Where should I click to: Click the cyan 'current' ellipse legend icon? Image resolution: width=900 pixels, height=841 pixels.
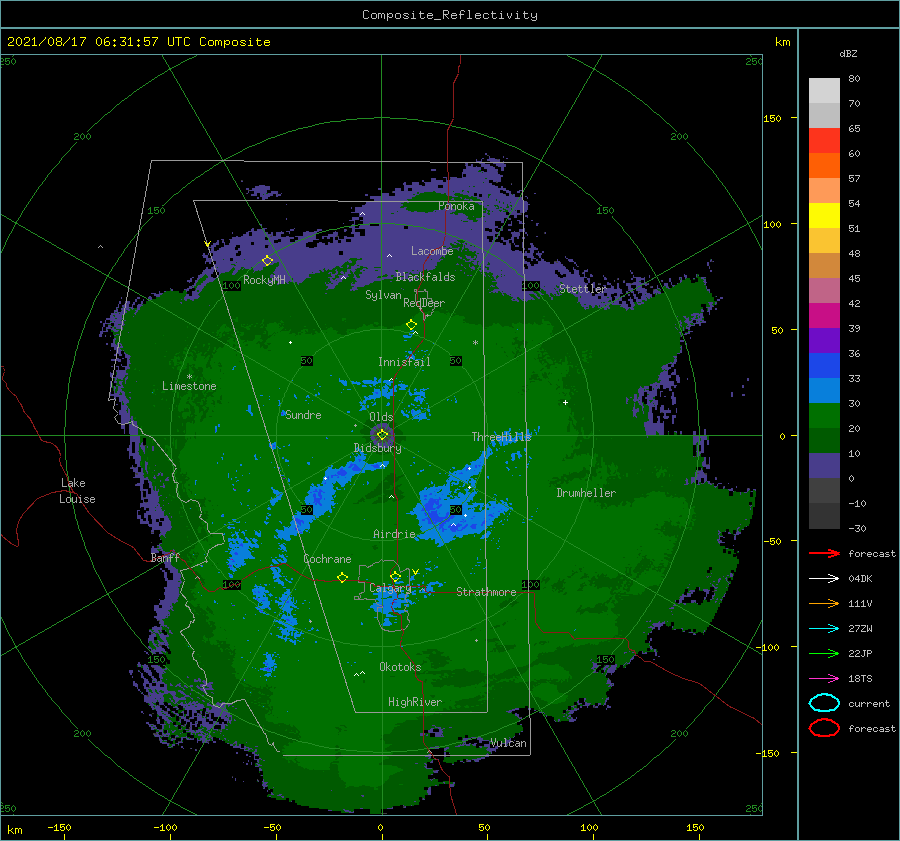click(x=824, y=703)
